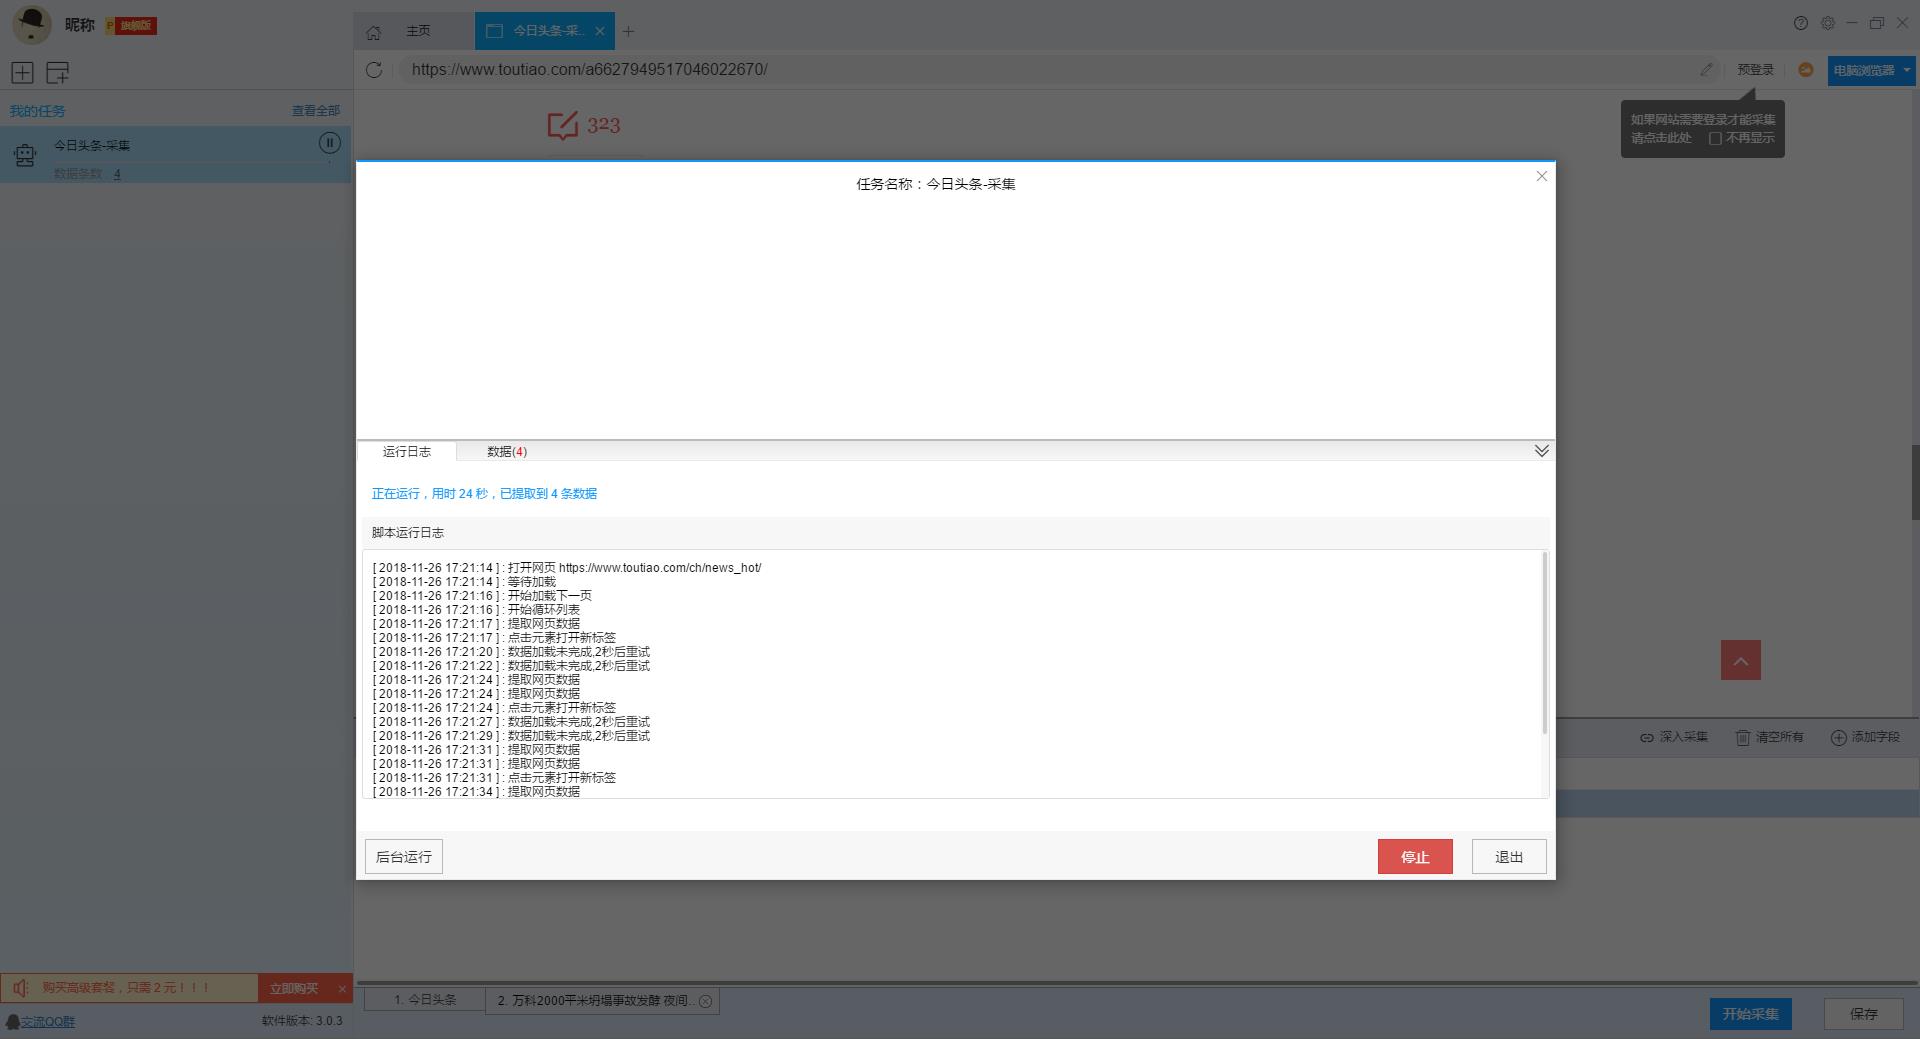Click the QQ penguin icon
The width and height of the screenshot is (1920, 1039).
point(12,1021)
